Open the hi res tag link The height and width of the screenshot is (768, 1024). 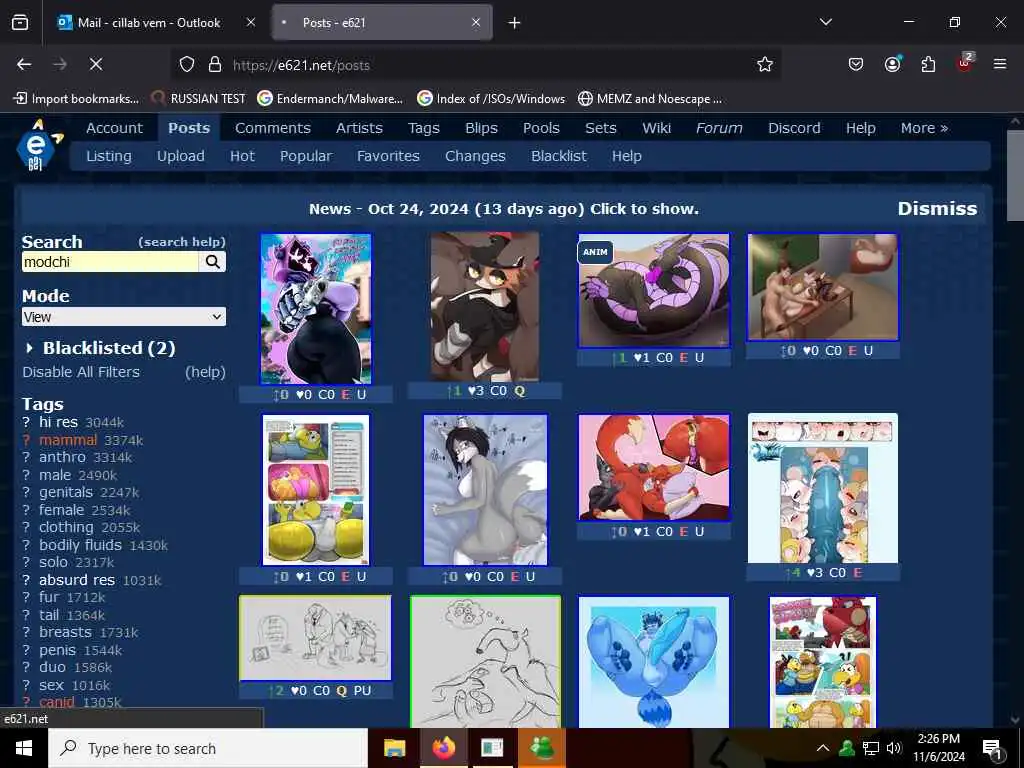[x=58, y=422]
